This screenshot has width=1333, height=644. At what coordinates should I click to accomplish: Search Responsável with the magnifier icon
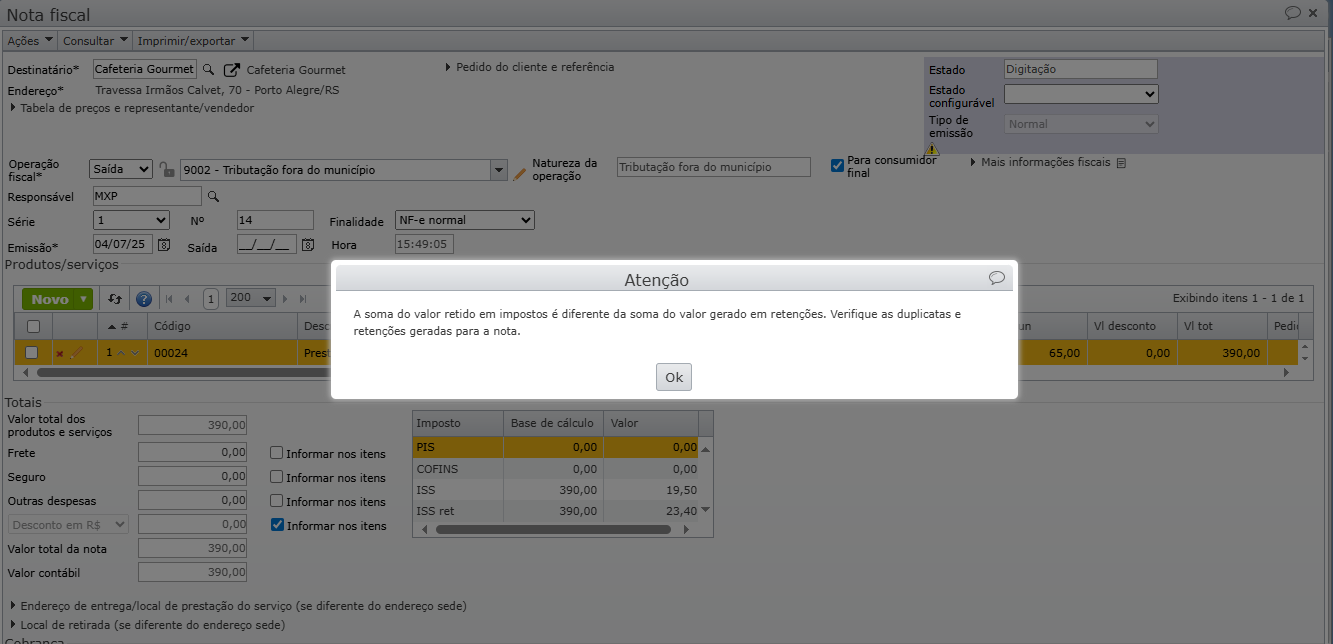[213, 196]
